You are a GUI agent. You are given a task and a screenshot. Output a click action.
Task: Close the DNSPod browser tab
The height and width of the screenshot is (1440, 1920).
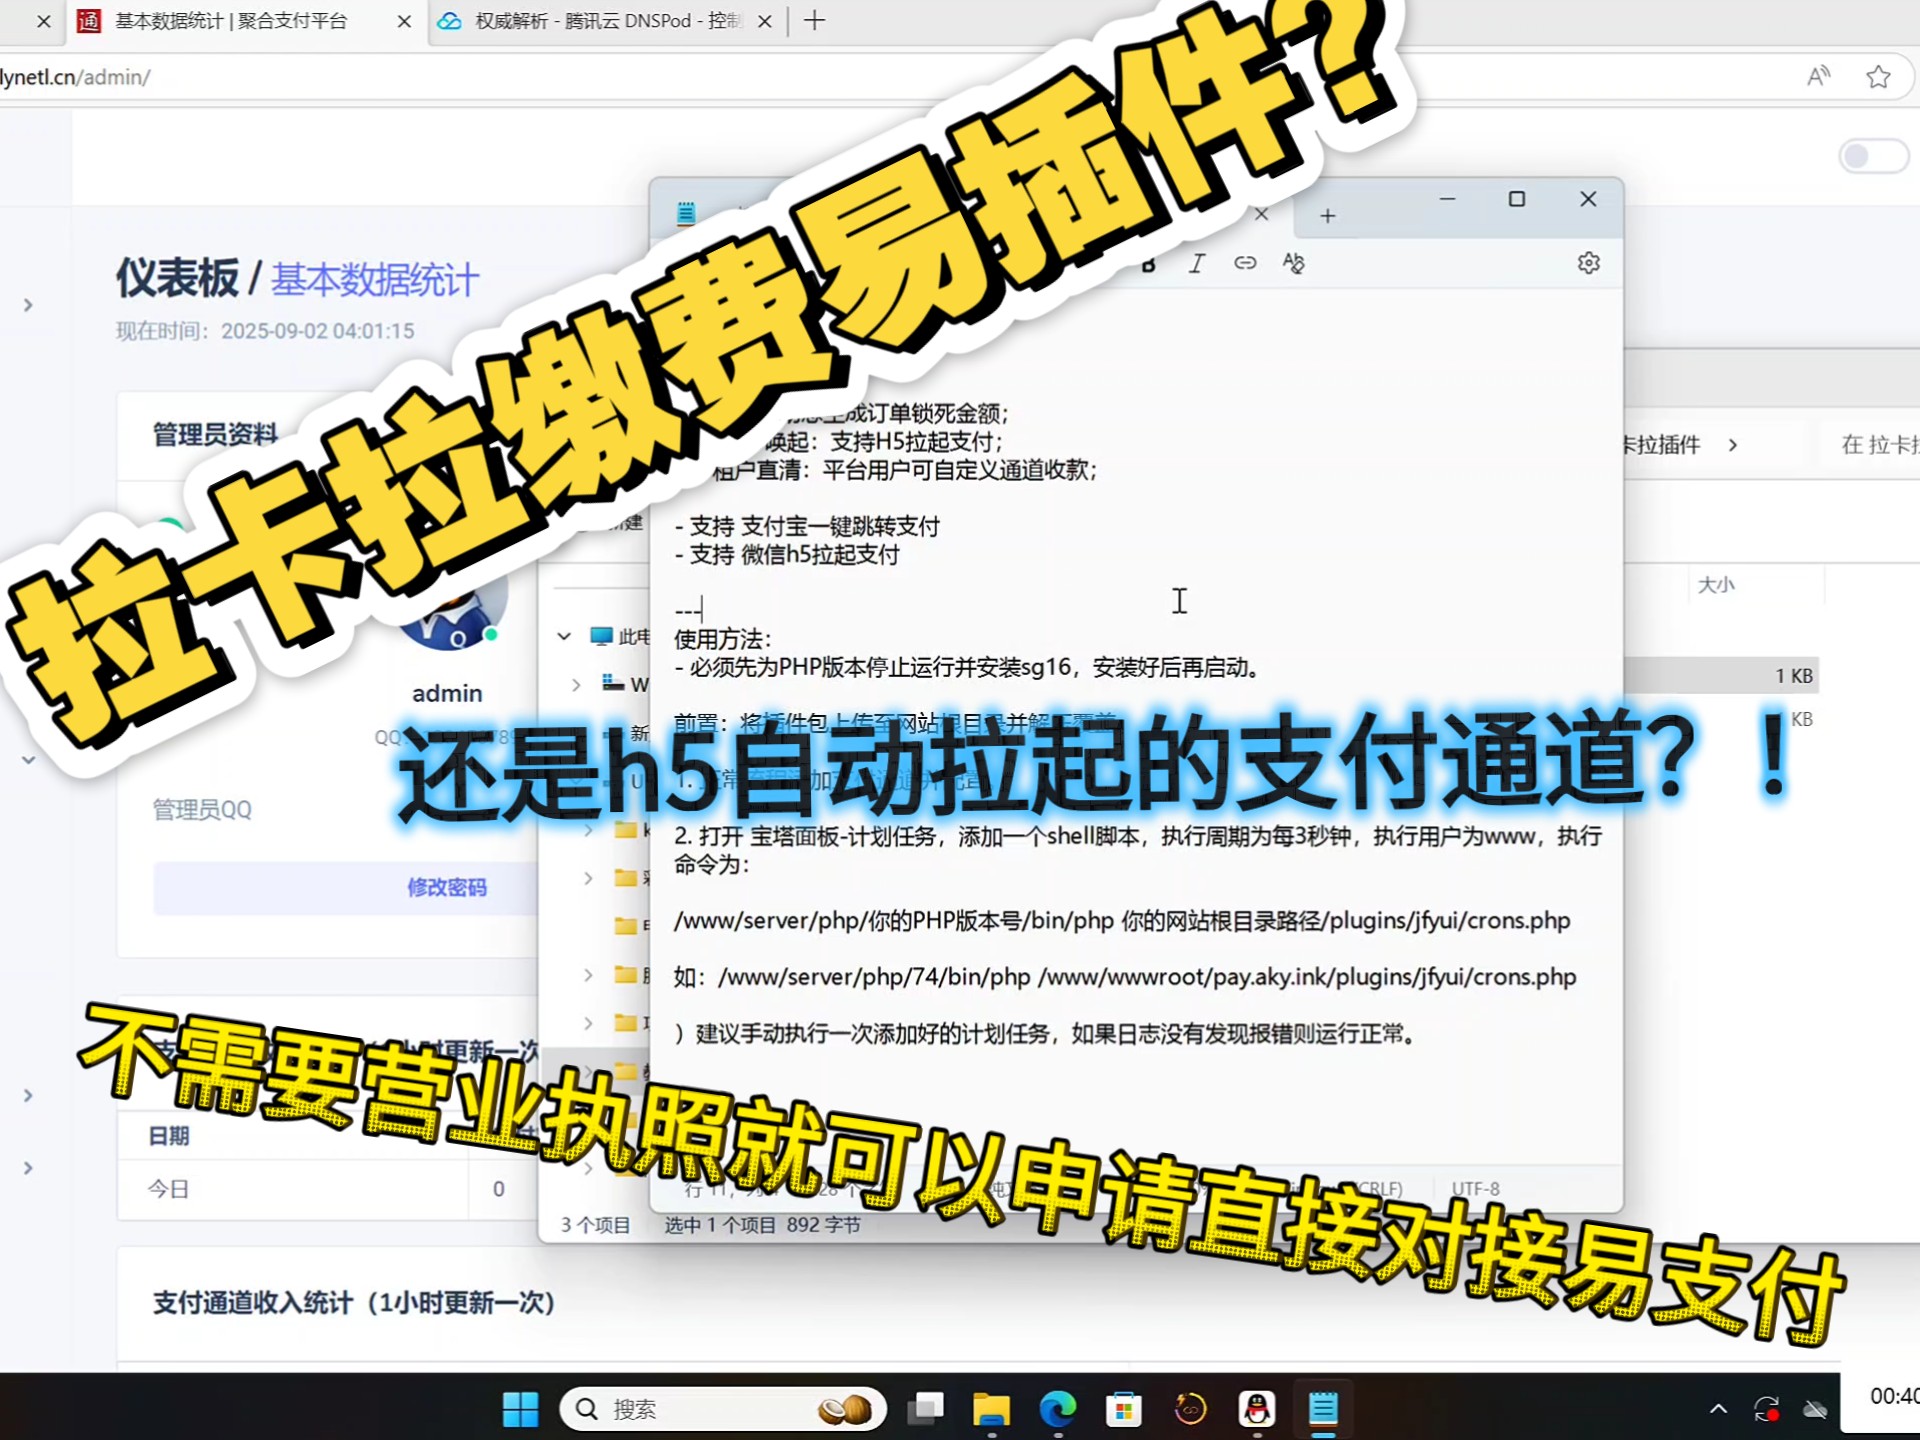(x=764, y=21)
